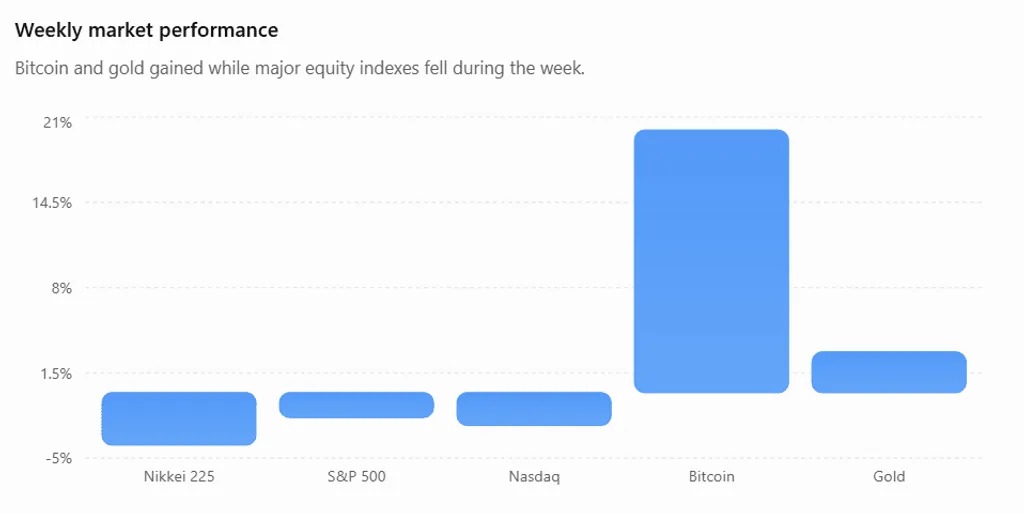Click the -5% y-axis tick label
The width and height of the screenshot is (1024, 514).
tap(59, 458)
